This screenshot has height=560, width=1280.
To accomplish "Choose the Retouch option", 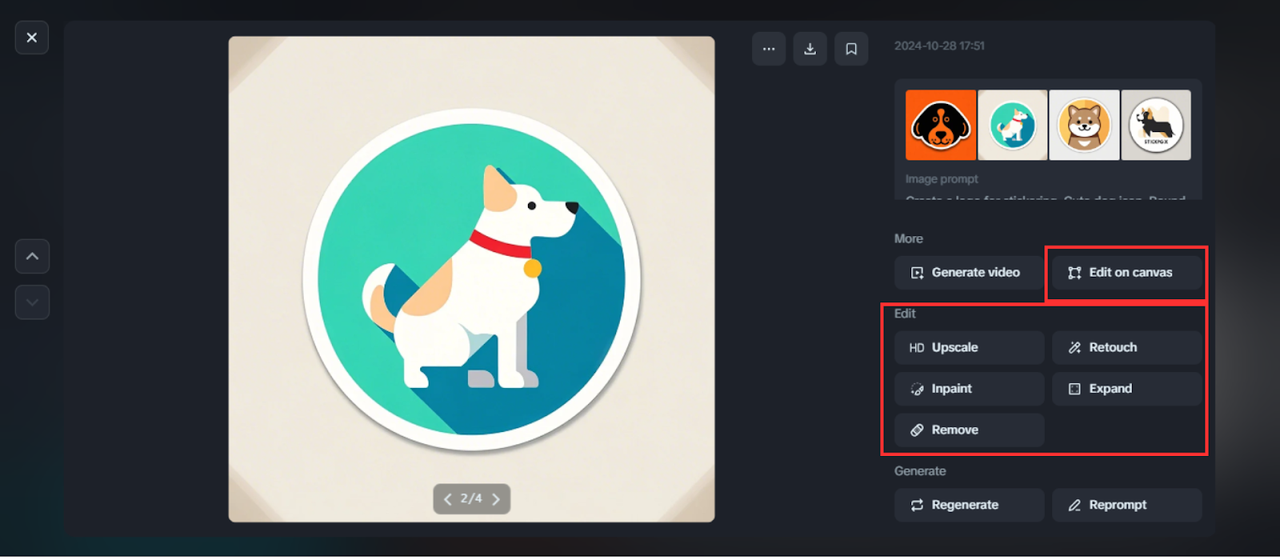I will pyautogui.click(x=1127, y=347).
